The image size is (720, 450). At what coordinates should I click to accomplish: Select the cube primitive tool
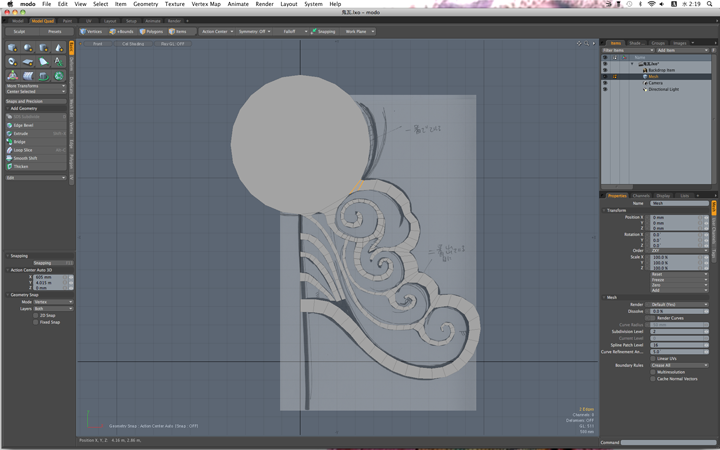[12, 48]
